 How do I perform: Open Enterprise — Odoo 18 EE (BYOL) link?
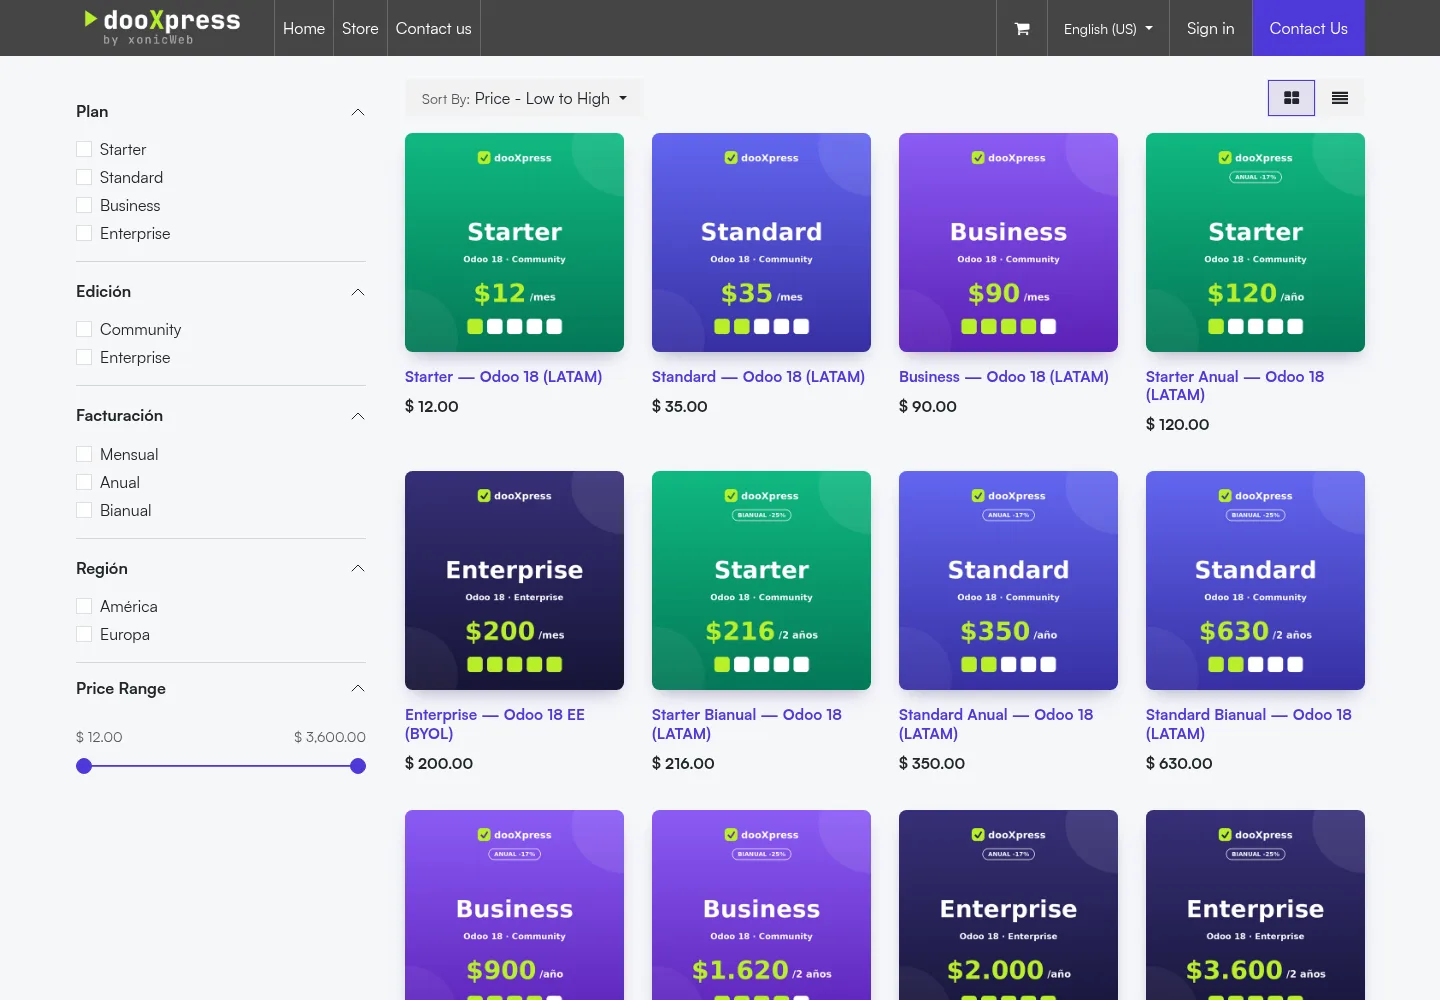tap(495, 724)
